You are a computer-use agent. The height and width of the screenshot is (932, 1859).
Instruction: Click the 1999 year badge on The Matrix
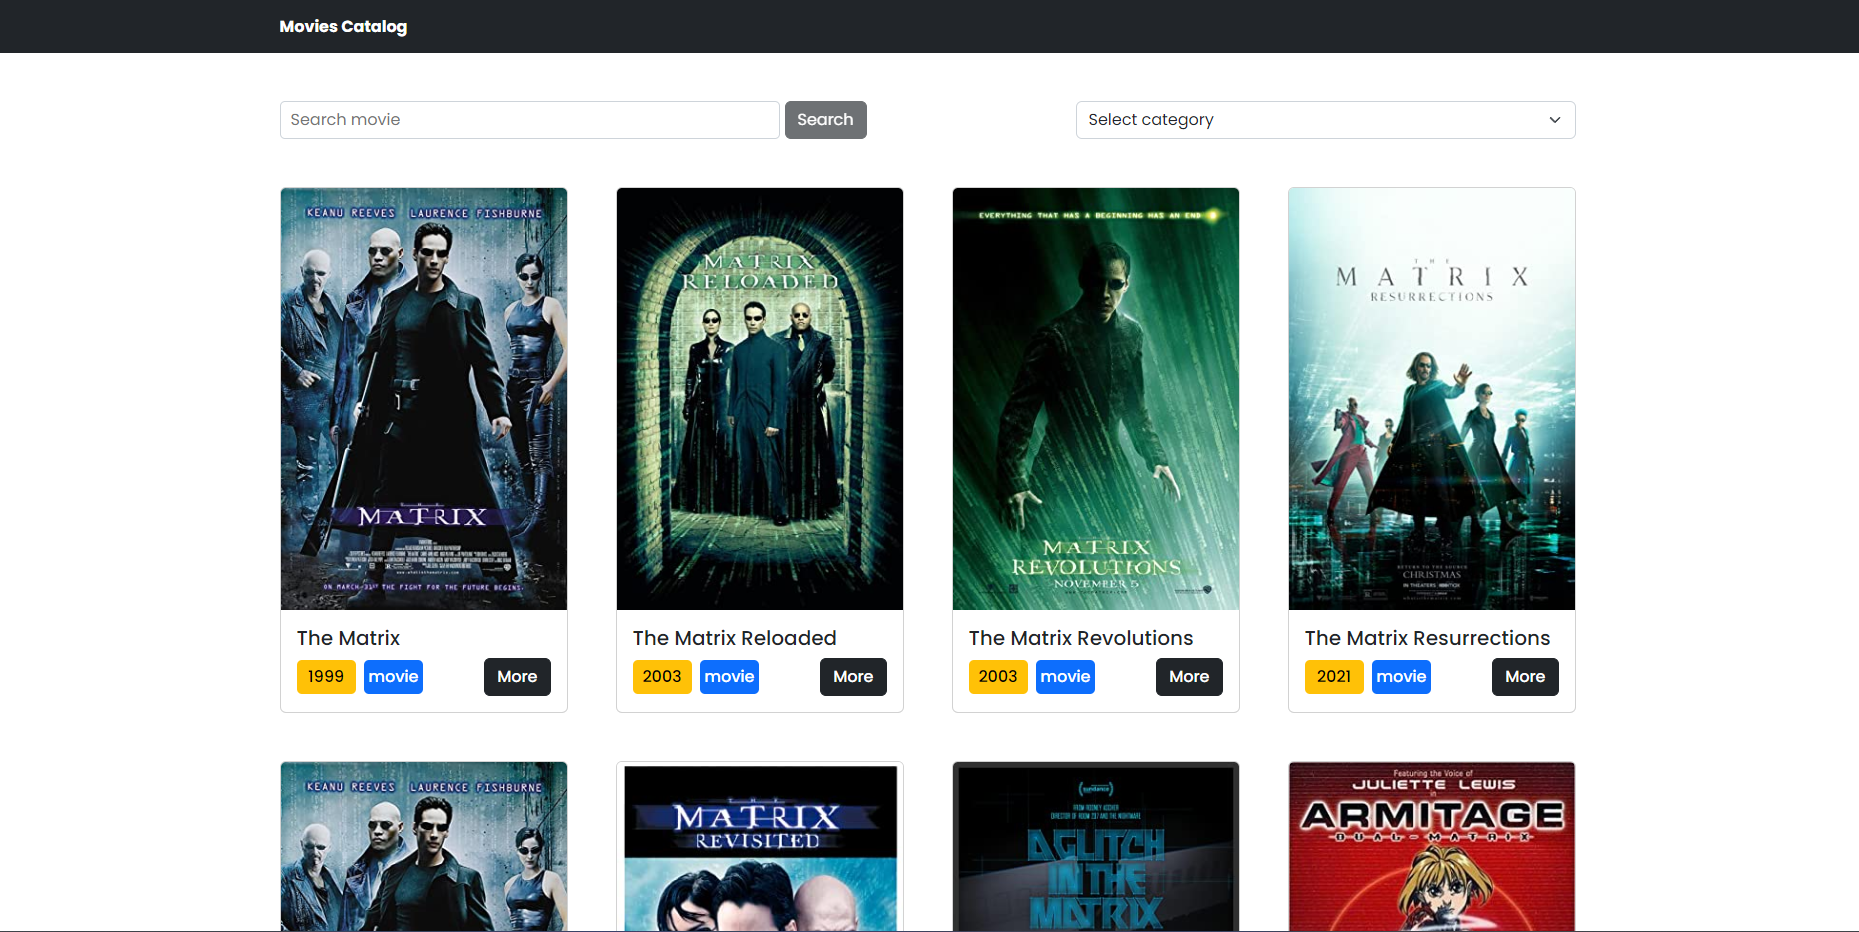(x=326, y=677)
